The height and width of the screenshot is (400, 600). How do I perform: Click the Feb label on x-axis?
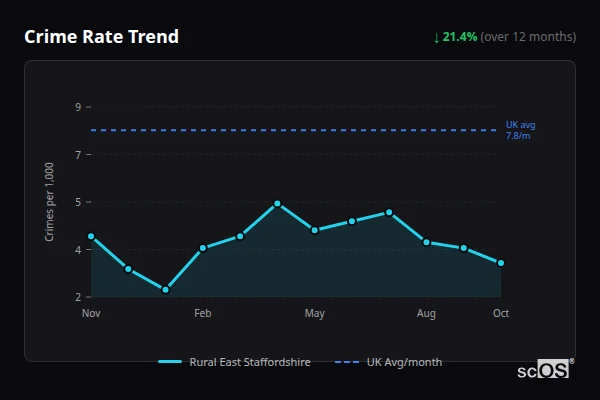(x=203, y=314)
